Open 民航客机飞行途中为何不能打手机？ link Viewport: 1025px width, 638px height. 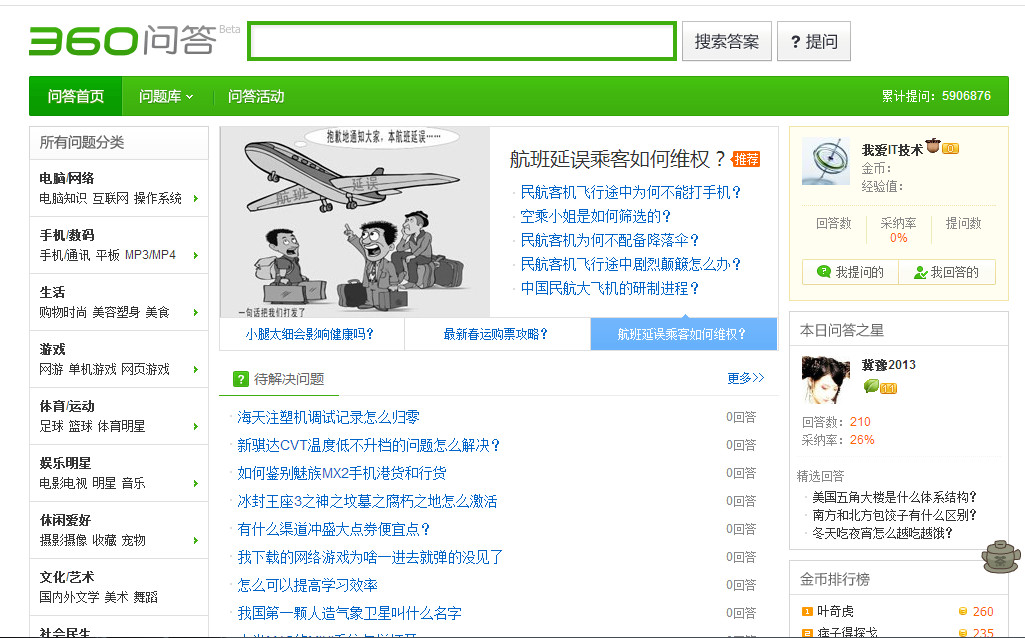click(631, 192)
